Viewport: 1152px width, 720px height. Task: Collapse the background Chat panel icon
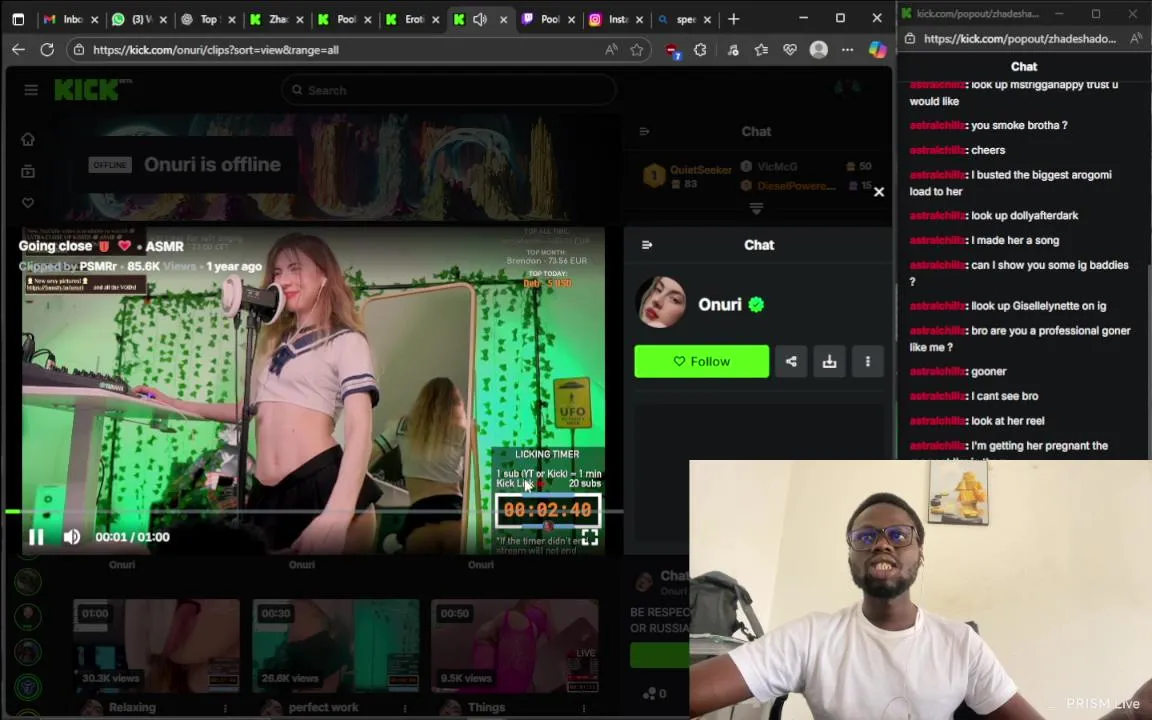pos(644,131)
